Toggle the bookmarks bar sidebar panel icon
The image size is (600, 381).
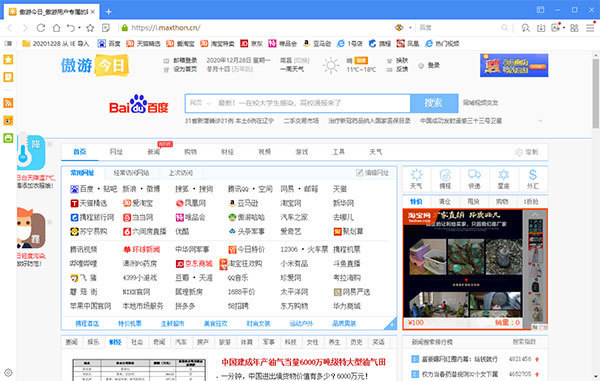8,44
